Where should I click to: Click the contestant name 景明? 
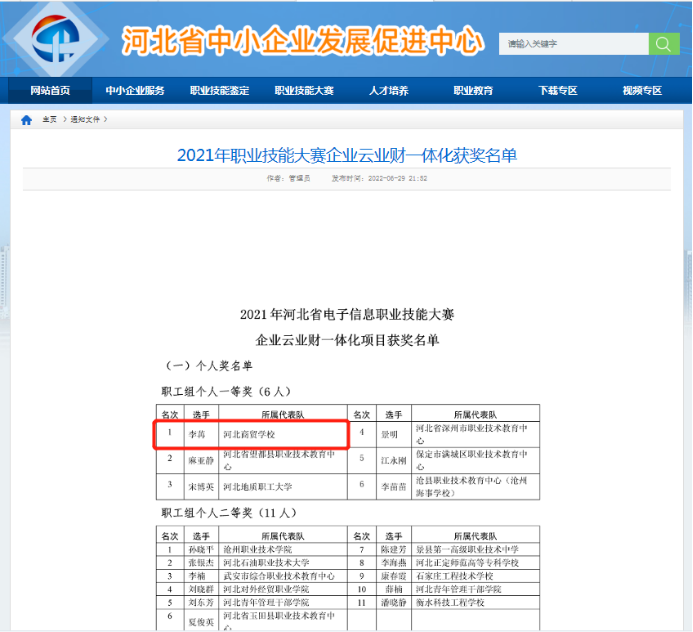(x=389, y=434)
